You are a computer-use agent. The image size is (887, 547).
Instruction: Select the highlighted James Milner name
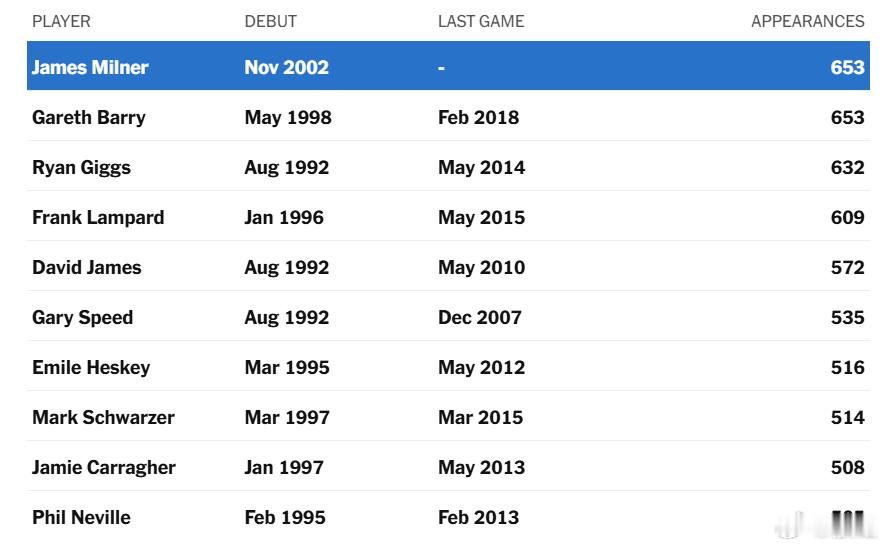(90, 67)
